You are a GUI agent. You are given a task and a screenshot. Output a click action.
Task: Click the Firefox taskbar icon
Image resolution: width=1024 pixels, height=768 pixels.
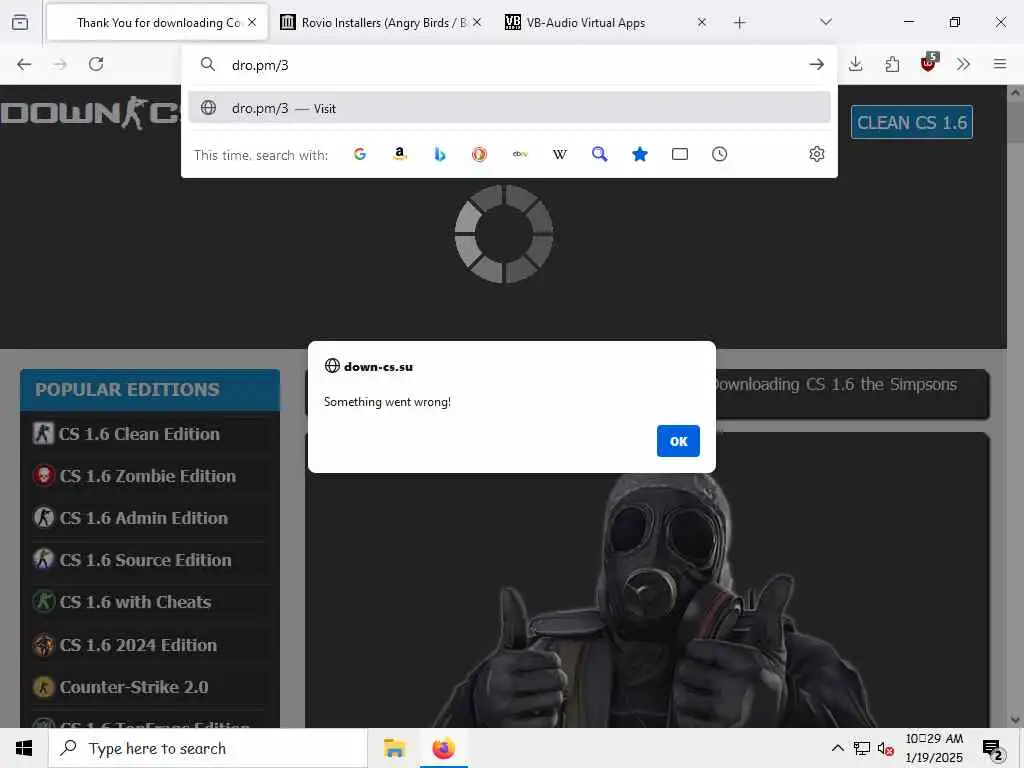pos(443,748)
